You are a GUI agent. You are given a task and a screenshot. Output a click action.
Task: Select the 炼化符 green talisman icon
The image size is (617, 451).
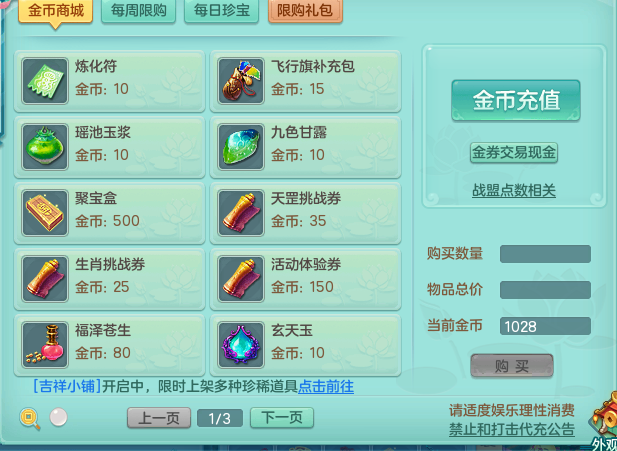pos(45,81)
